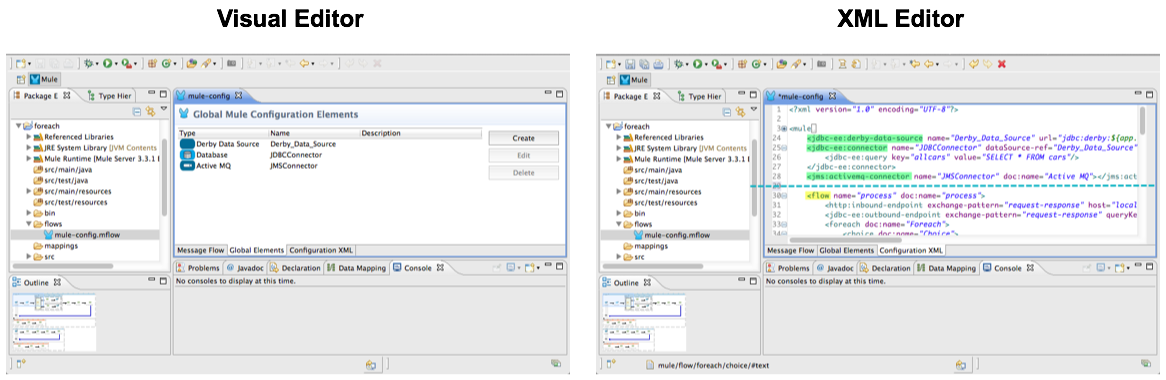Select the Mule perspective in the XML Editor window
This screenshot has width=1166, height=380.
[634, 80]
